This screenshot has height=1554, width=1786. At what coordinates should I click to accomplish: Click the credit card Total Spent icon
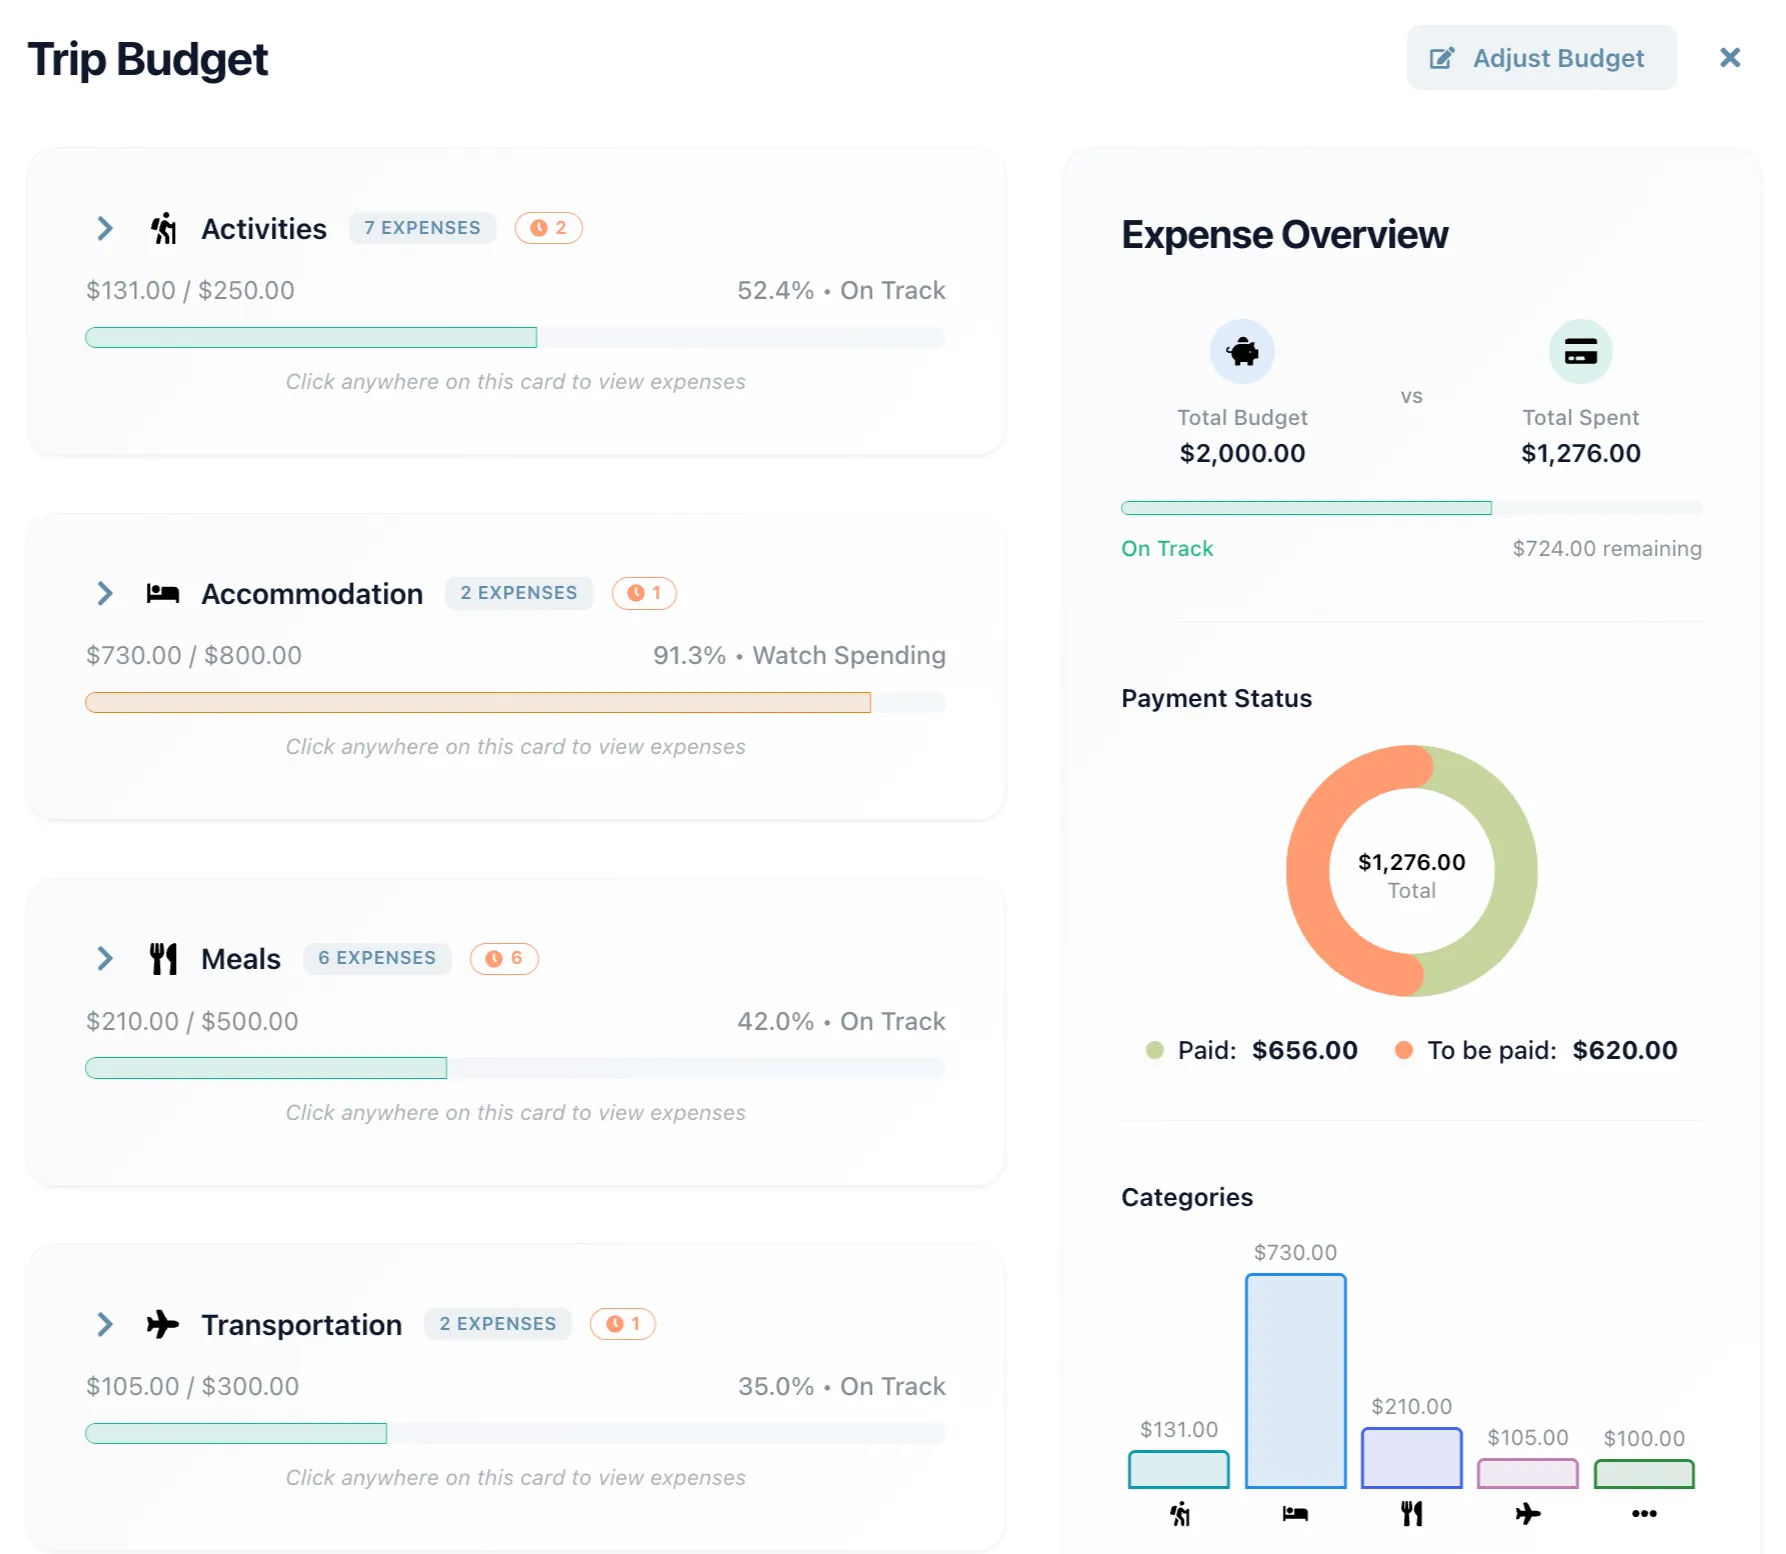[1580, 352]
